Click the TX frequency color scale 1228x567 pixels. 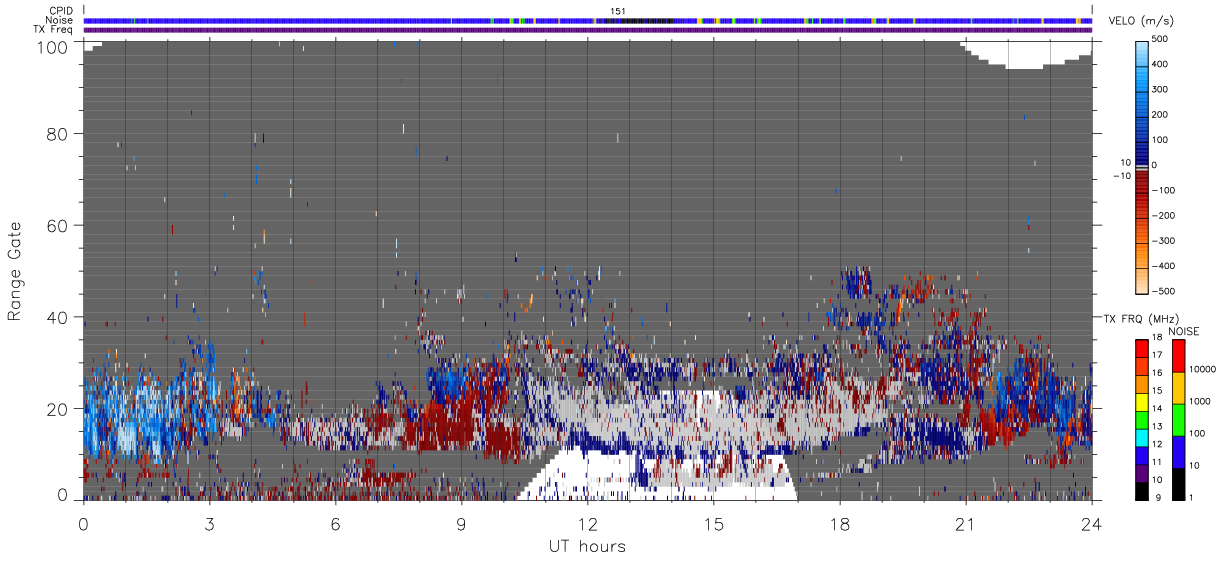point(1142,420)
